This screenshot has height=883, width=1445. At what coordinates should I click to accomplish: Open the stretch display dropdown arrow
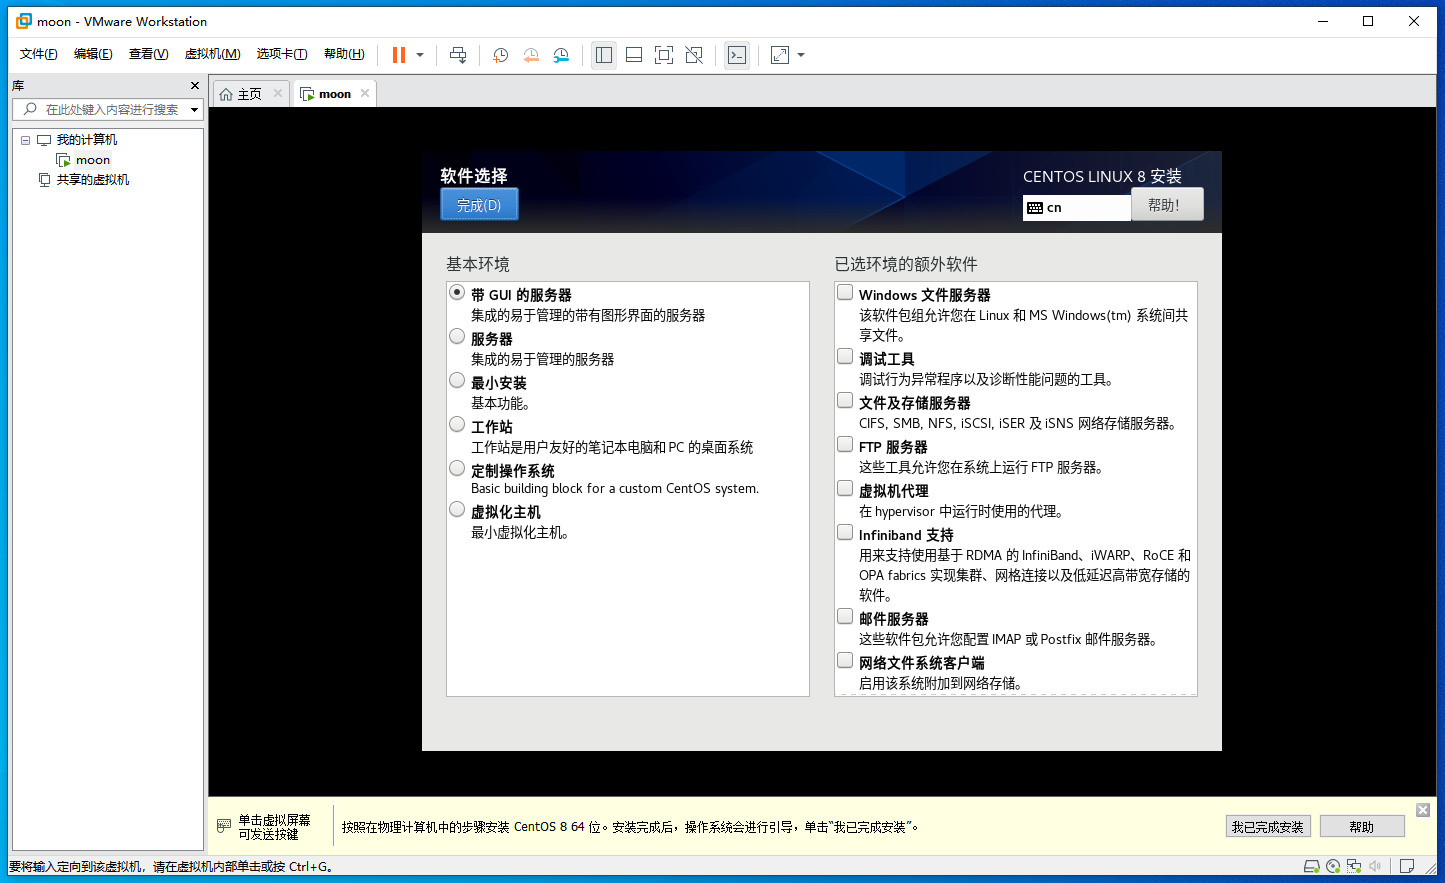(801, 55)
